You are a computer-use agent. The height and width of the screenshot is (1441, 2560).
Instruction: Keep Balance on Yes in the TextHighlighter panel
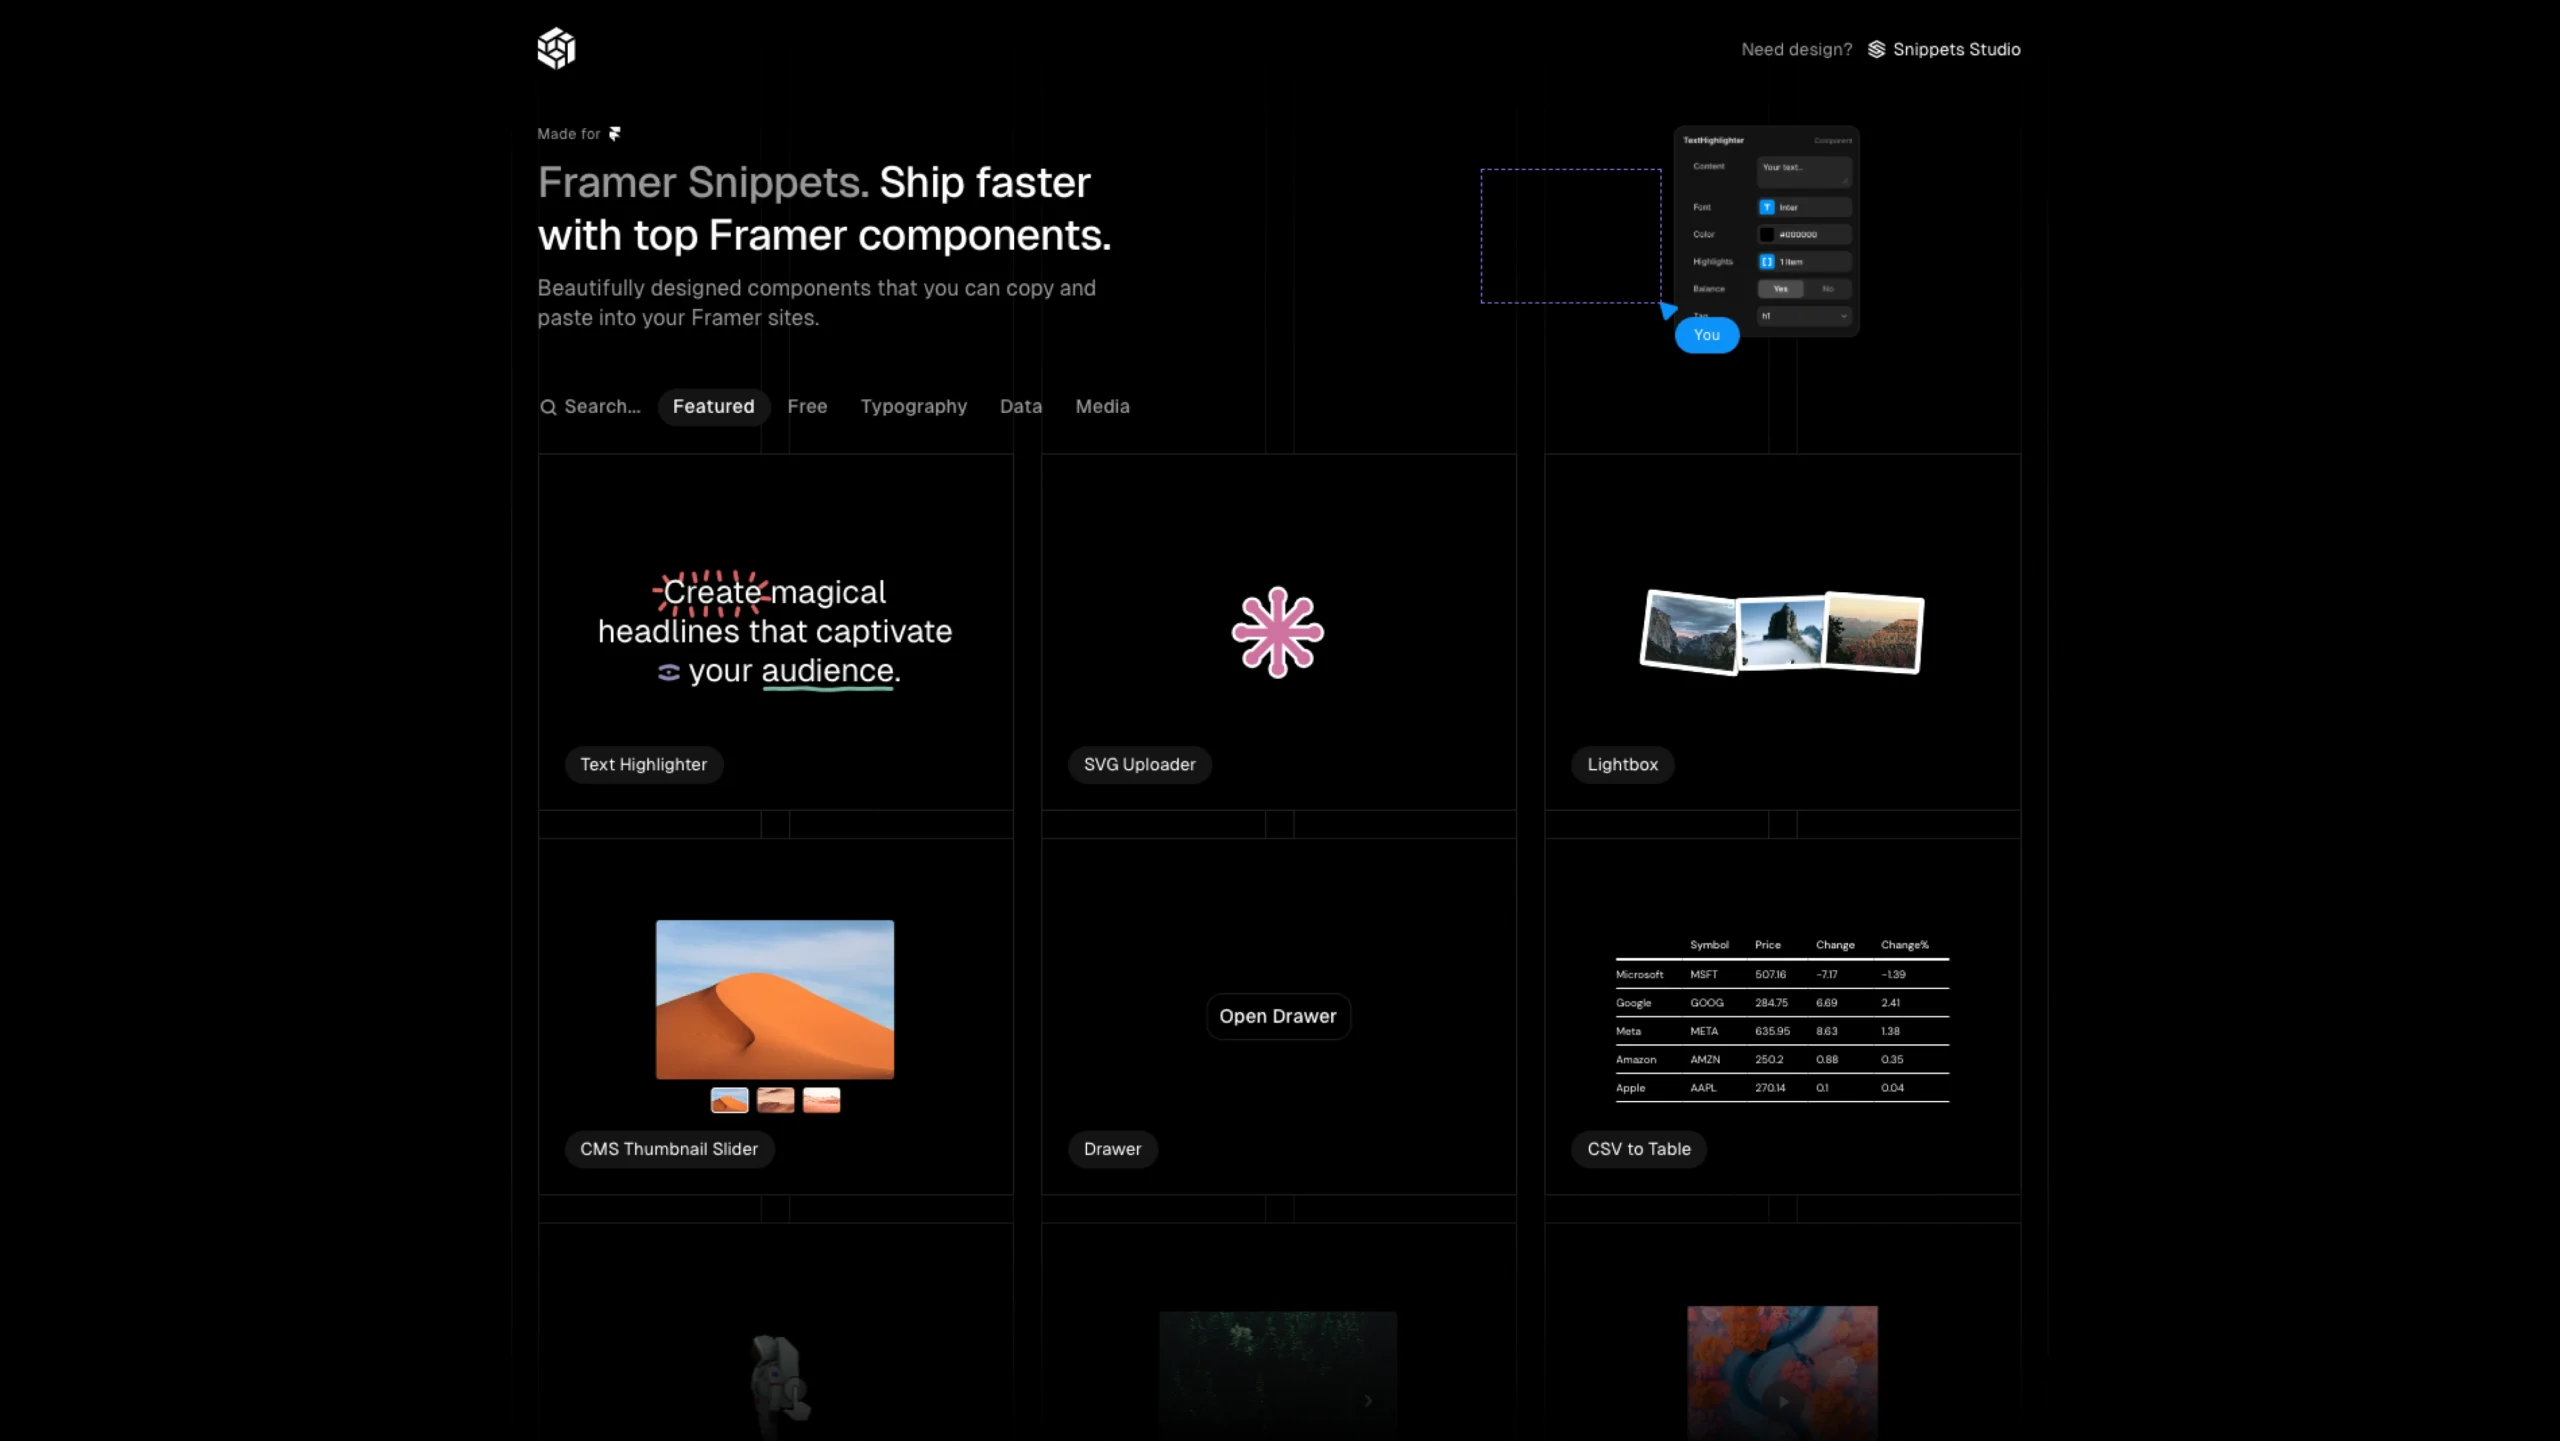click(1781, 289)
